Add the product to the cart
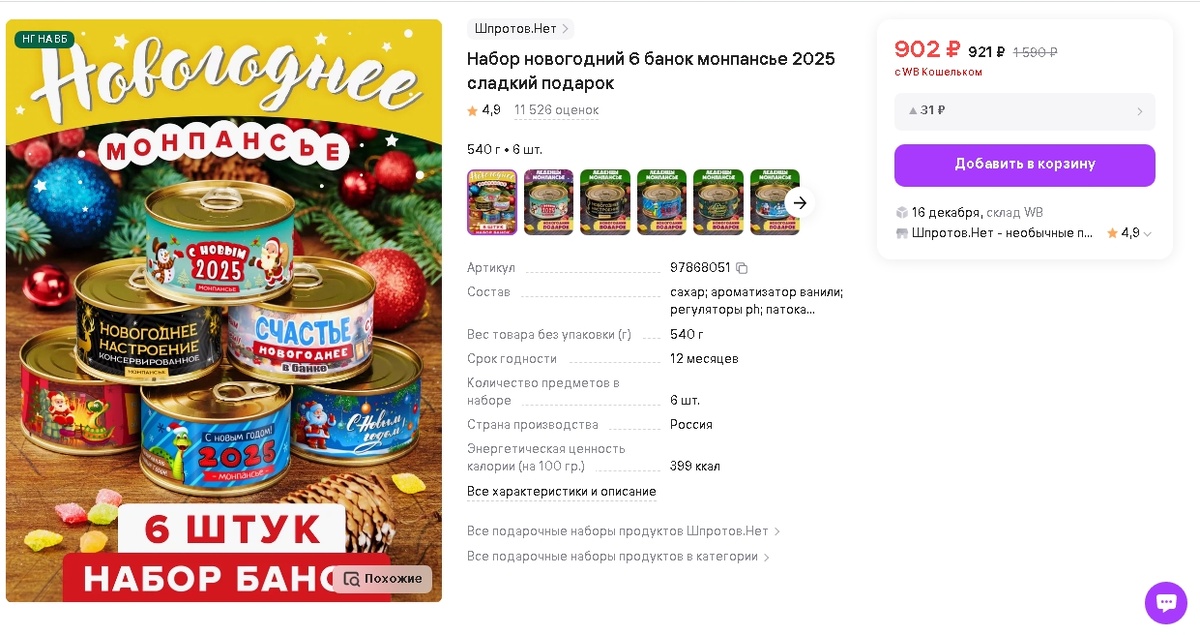1200x635 pixels. coord(1024,165)
